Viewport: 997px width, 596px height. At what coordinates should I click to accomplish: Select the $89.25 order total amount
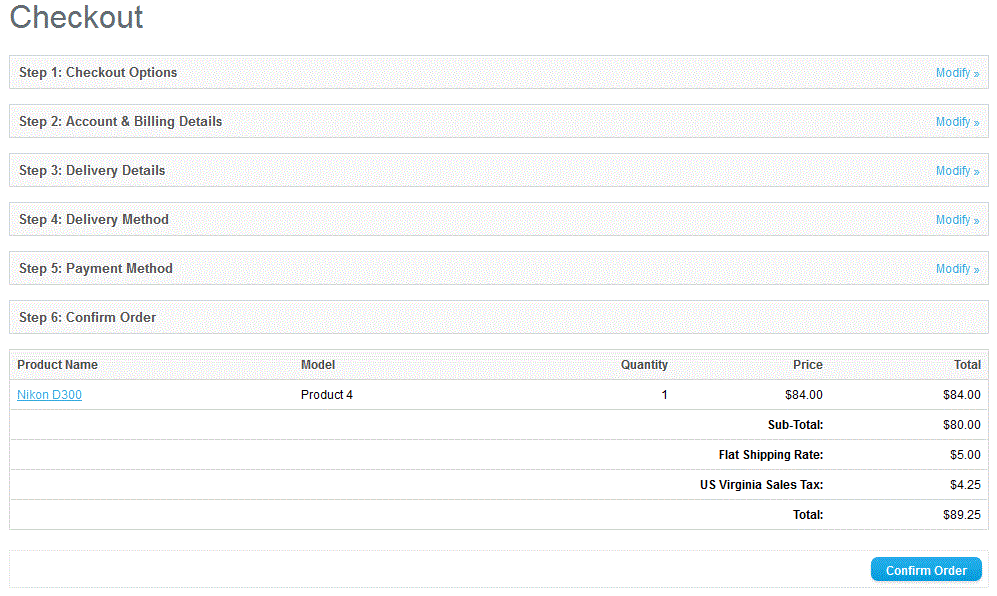pyautogui.click(x=961, y=515)
